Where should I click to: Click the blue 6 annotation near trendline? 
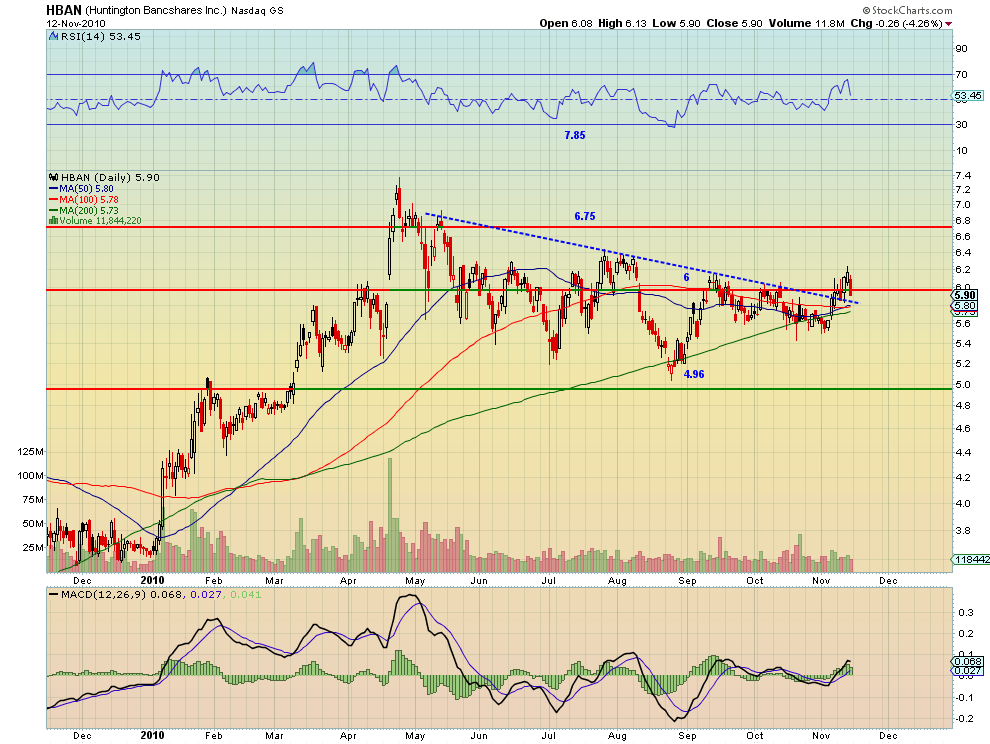pyautogui.click(x=686, y=277)
